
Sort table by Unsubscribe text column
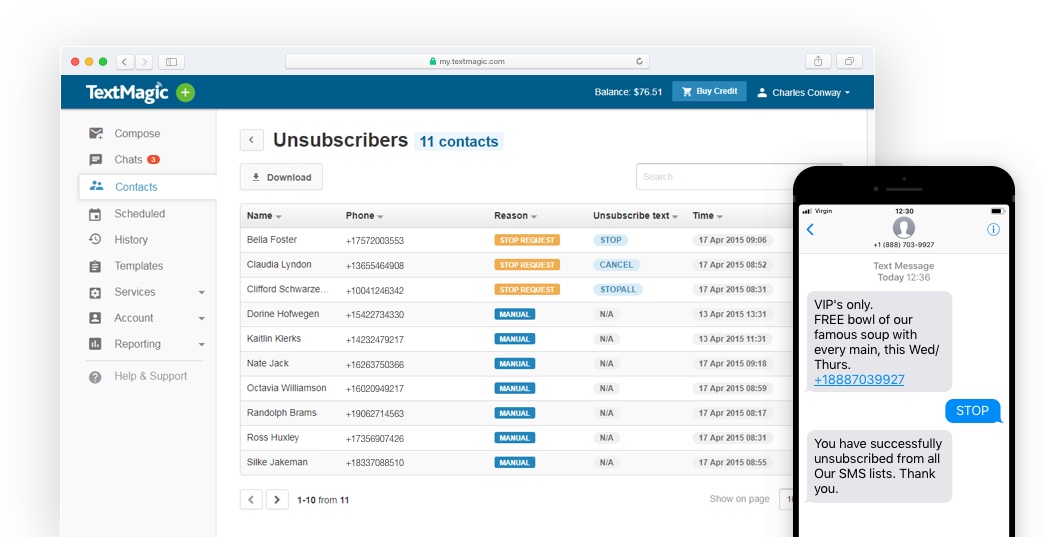tap(635, 216)
